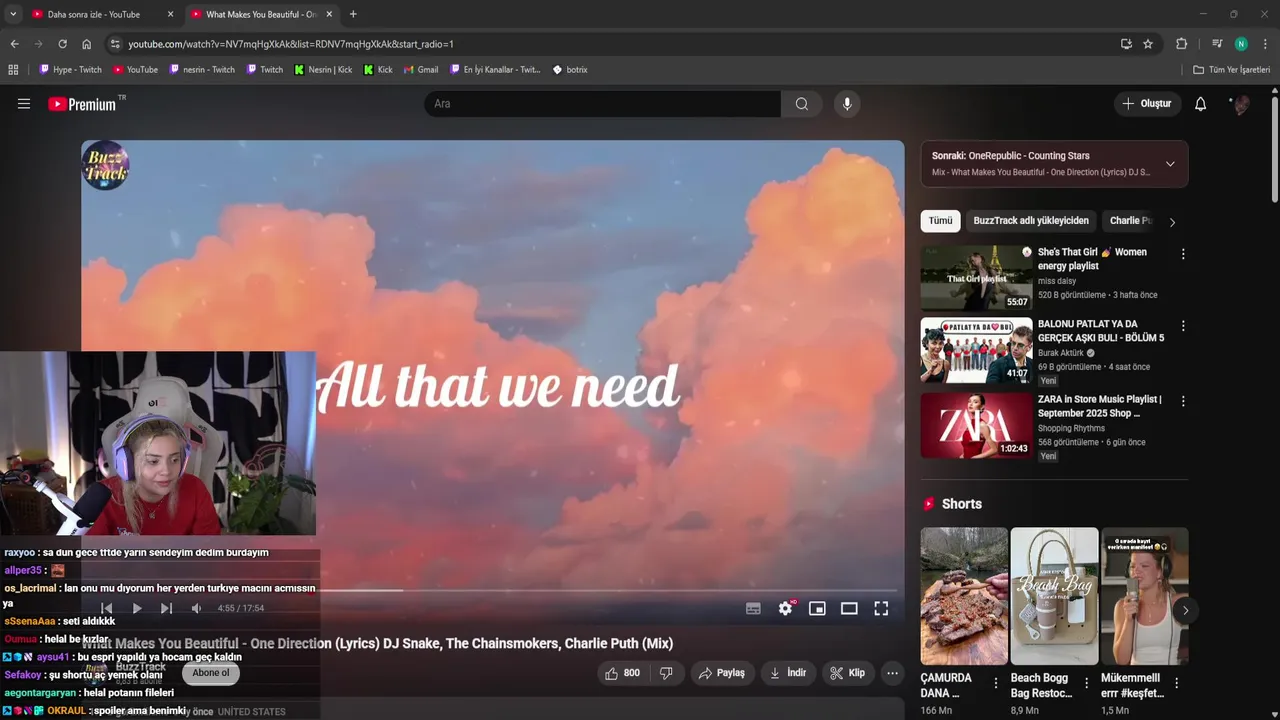Open menu for Beach Bogg Bag short

[1086, 683]
